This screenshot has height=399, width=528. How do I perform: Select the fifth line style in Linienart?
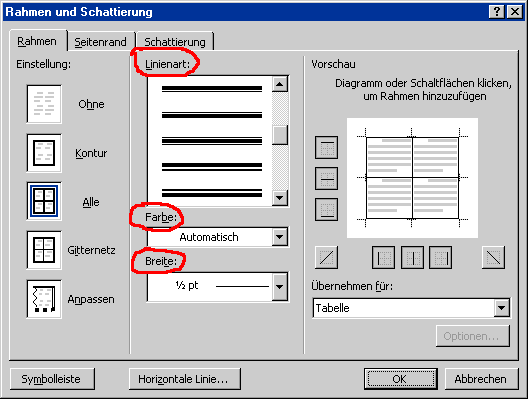(x=212, y=193)
